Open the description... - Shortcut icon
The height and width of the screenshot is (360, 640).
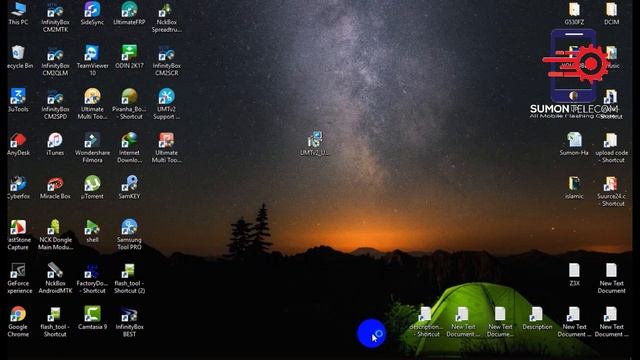(x=426, y=322)
